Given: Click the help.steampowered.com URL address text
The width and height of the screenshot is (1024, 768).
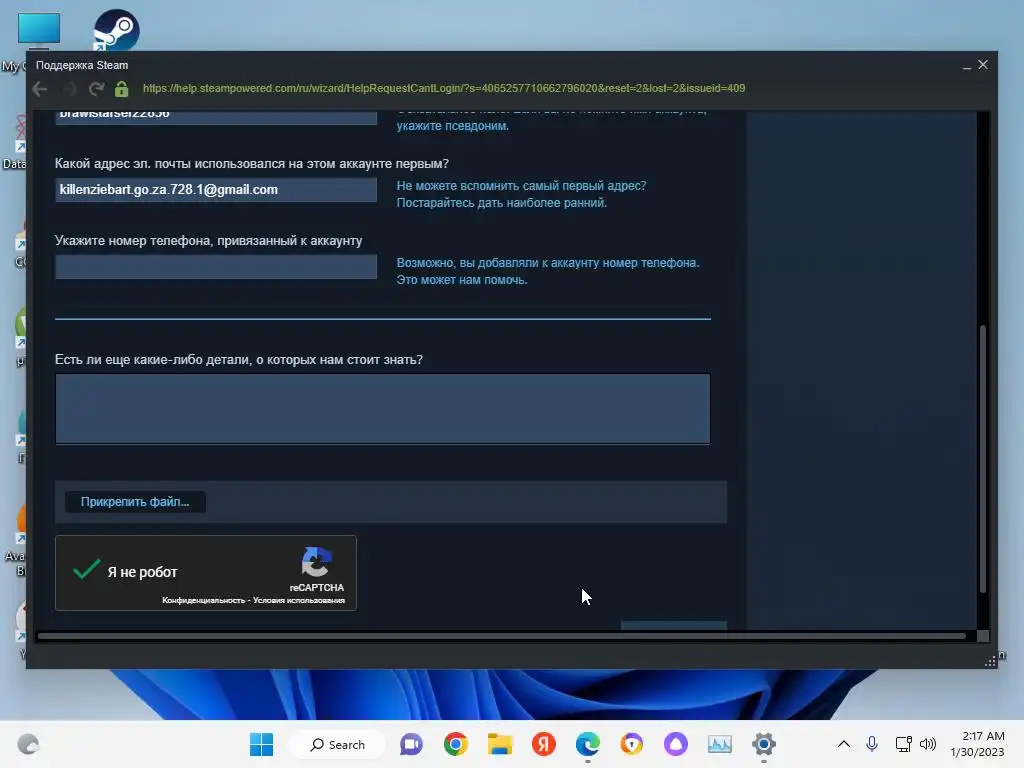Looking at the screenshot, I should coord(443,88).
